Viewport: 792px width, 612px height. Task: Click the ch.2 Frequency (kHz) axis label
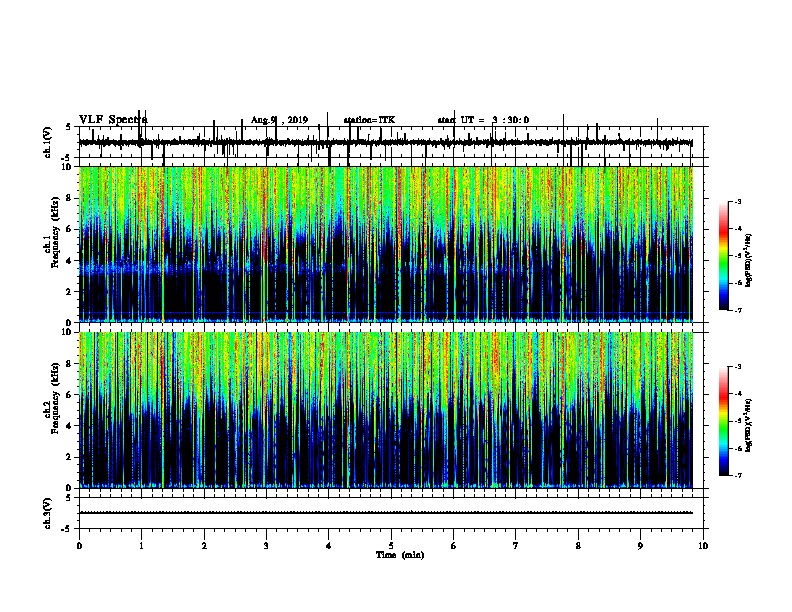click(52, 398)
